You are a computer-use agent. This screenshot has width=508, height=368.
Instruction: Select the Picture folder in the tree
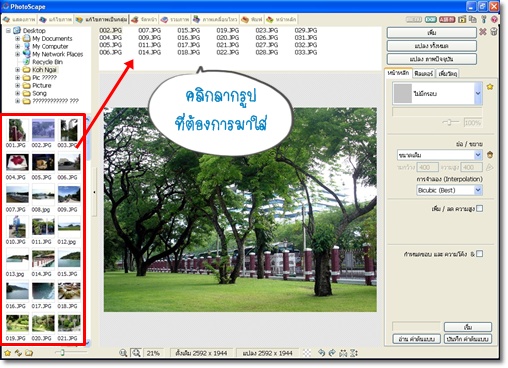click(x=41, y=85)
